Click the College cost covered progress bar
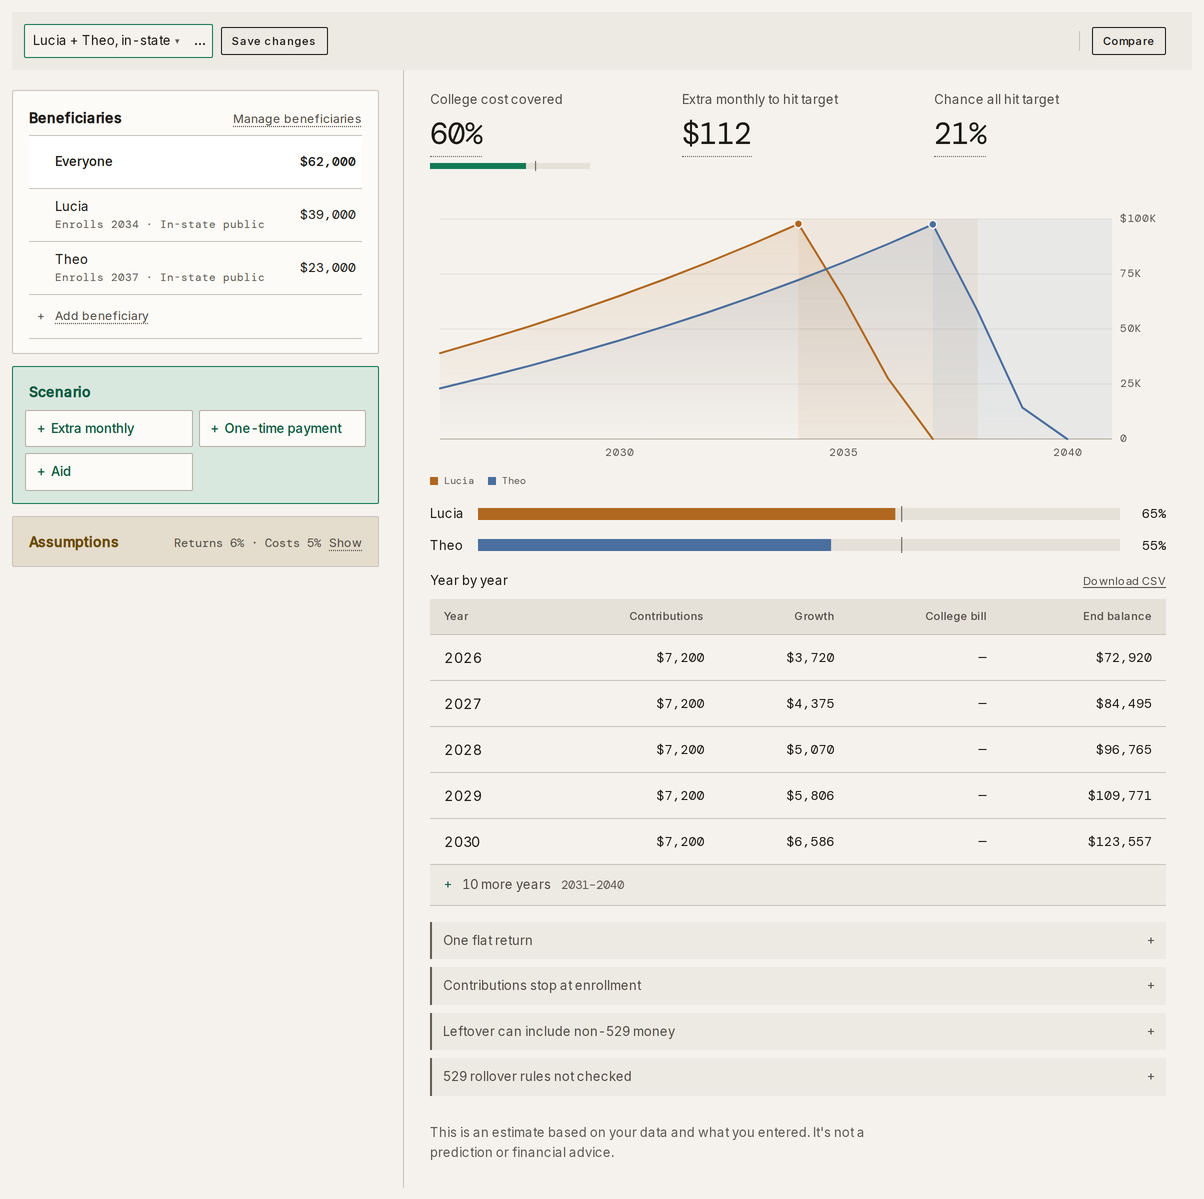Viewport: 1204px width, 1199px height. 510,166
